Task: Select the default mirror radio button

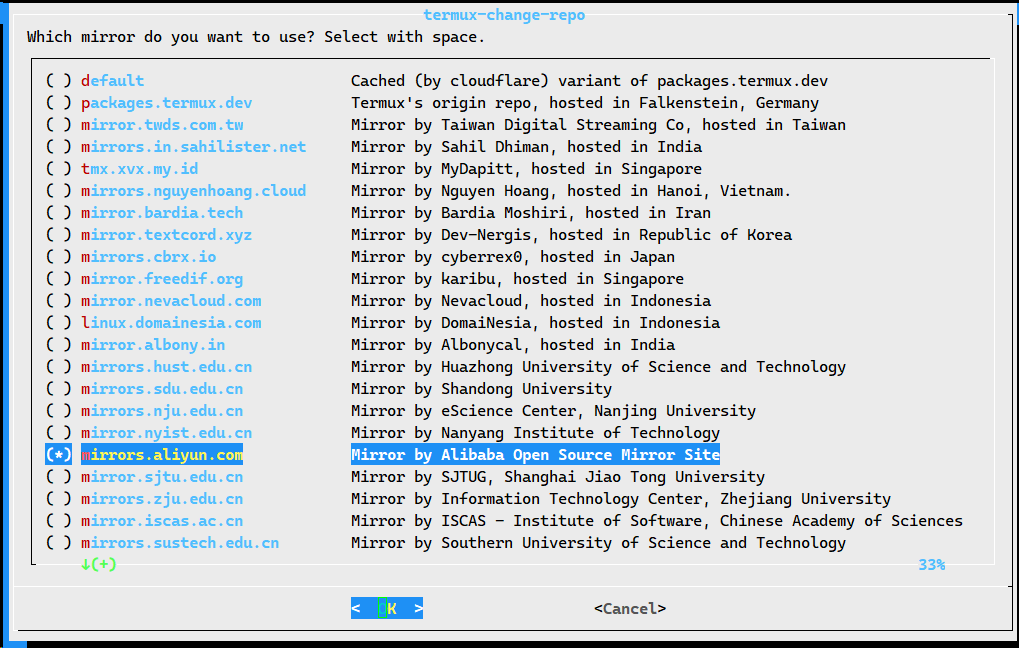Action: tap(59, 81)
